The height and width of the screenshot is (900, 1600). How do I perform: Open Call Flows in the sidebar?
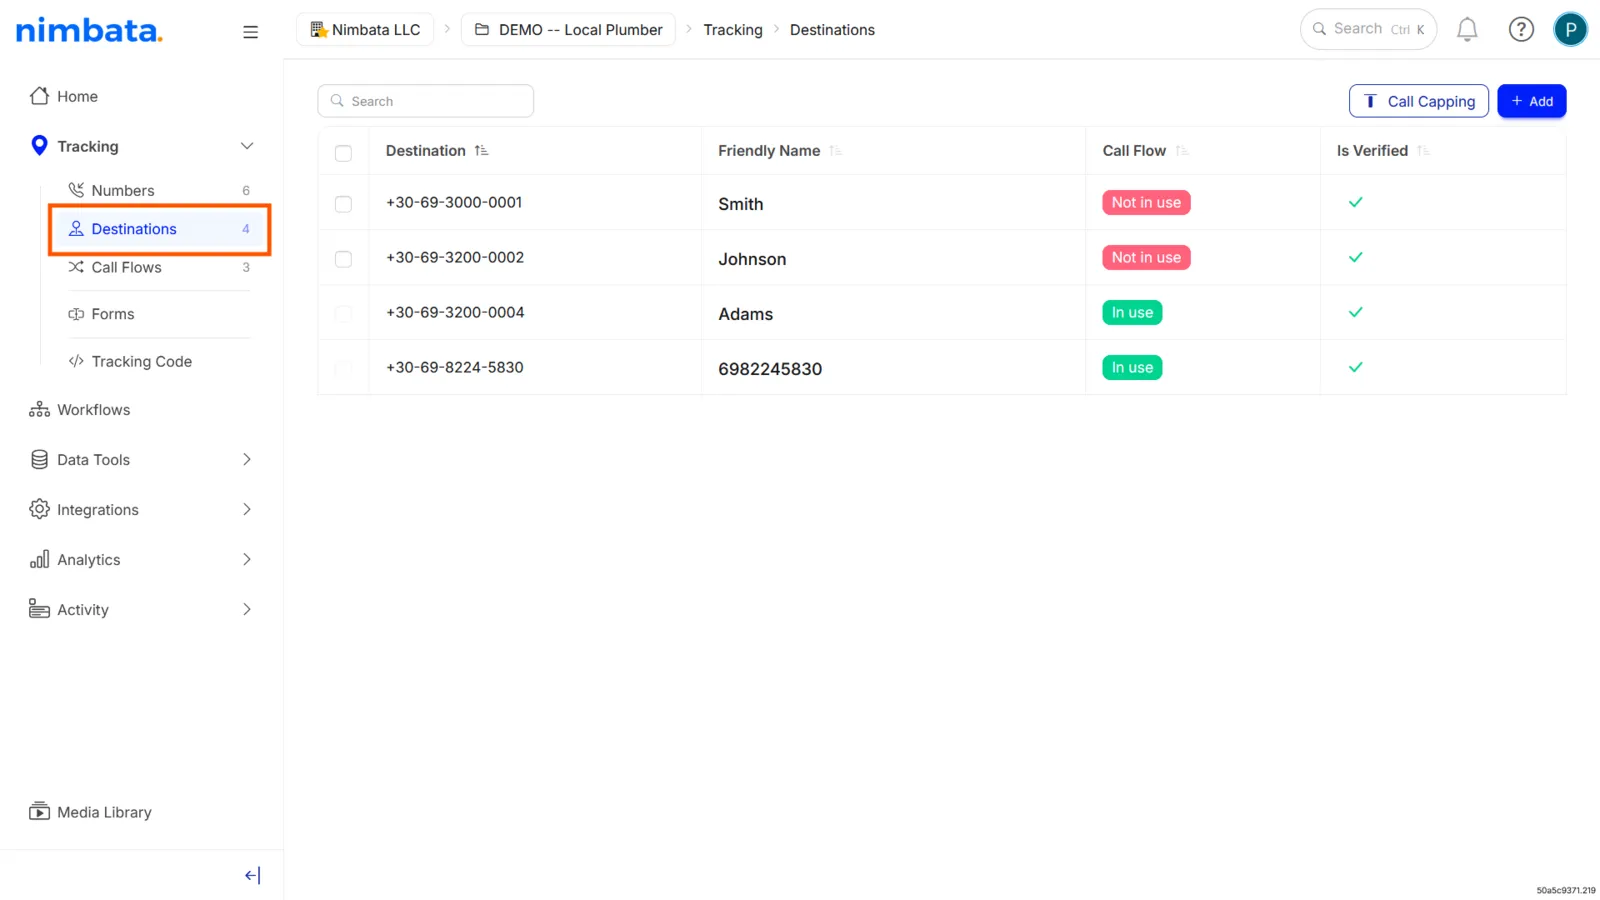click(x=159, y=267)
